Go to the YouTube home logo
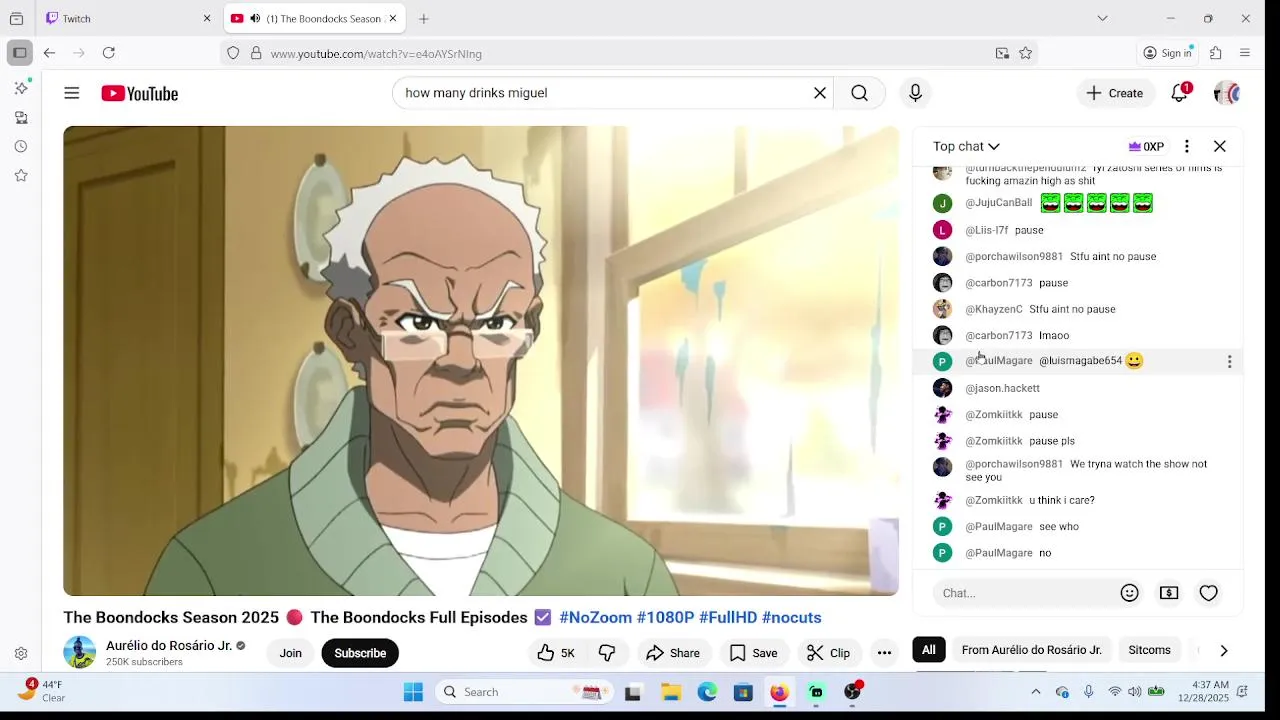Viewport: 1280px width, 720px height. (x=139, y=93)
